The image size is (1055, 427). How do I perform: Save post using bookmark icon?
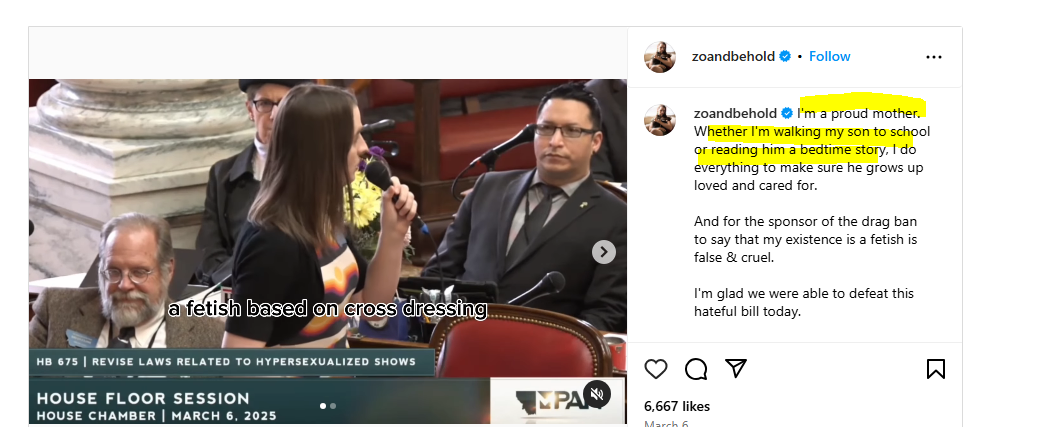(936, 369)
